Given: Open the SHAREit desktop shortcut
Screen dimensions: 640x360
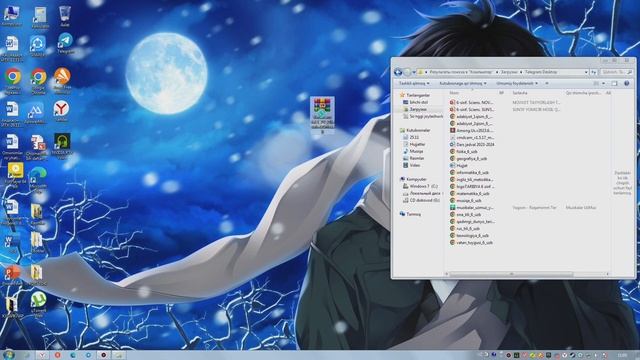Looking at the screenshot, I should 38,45.
